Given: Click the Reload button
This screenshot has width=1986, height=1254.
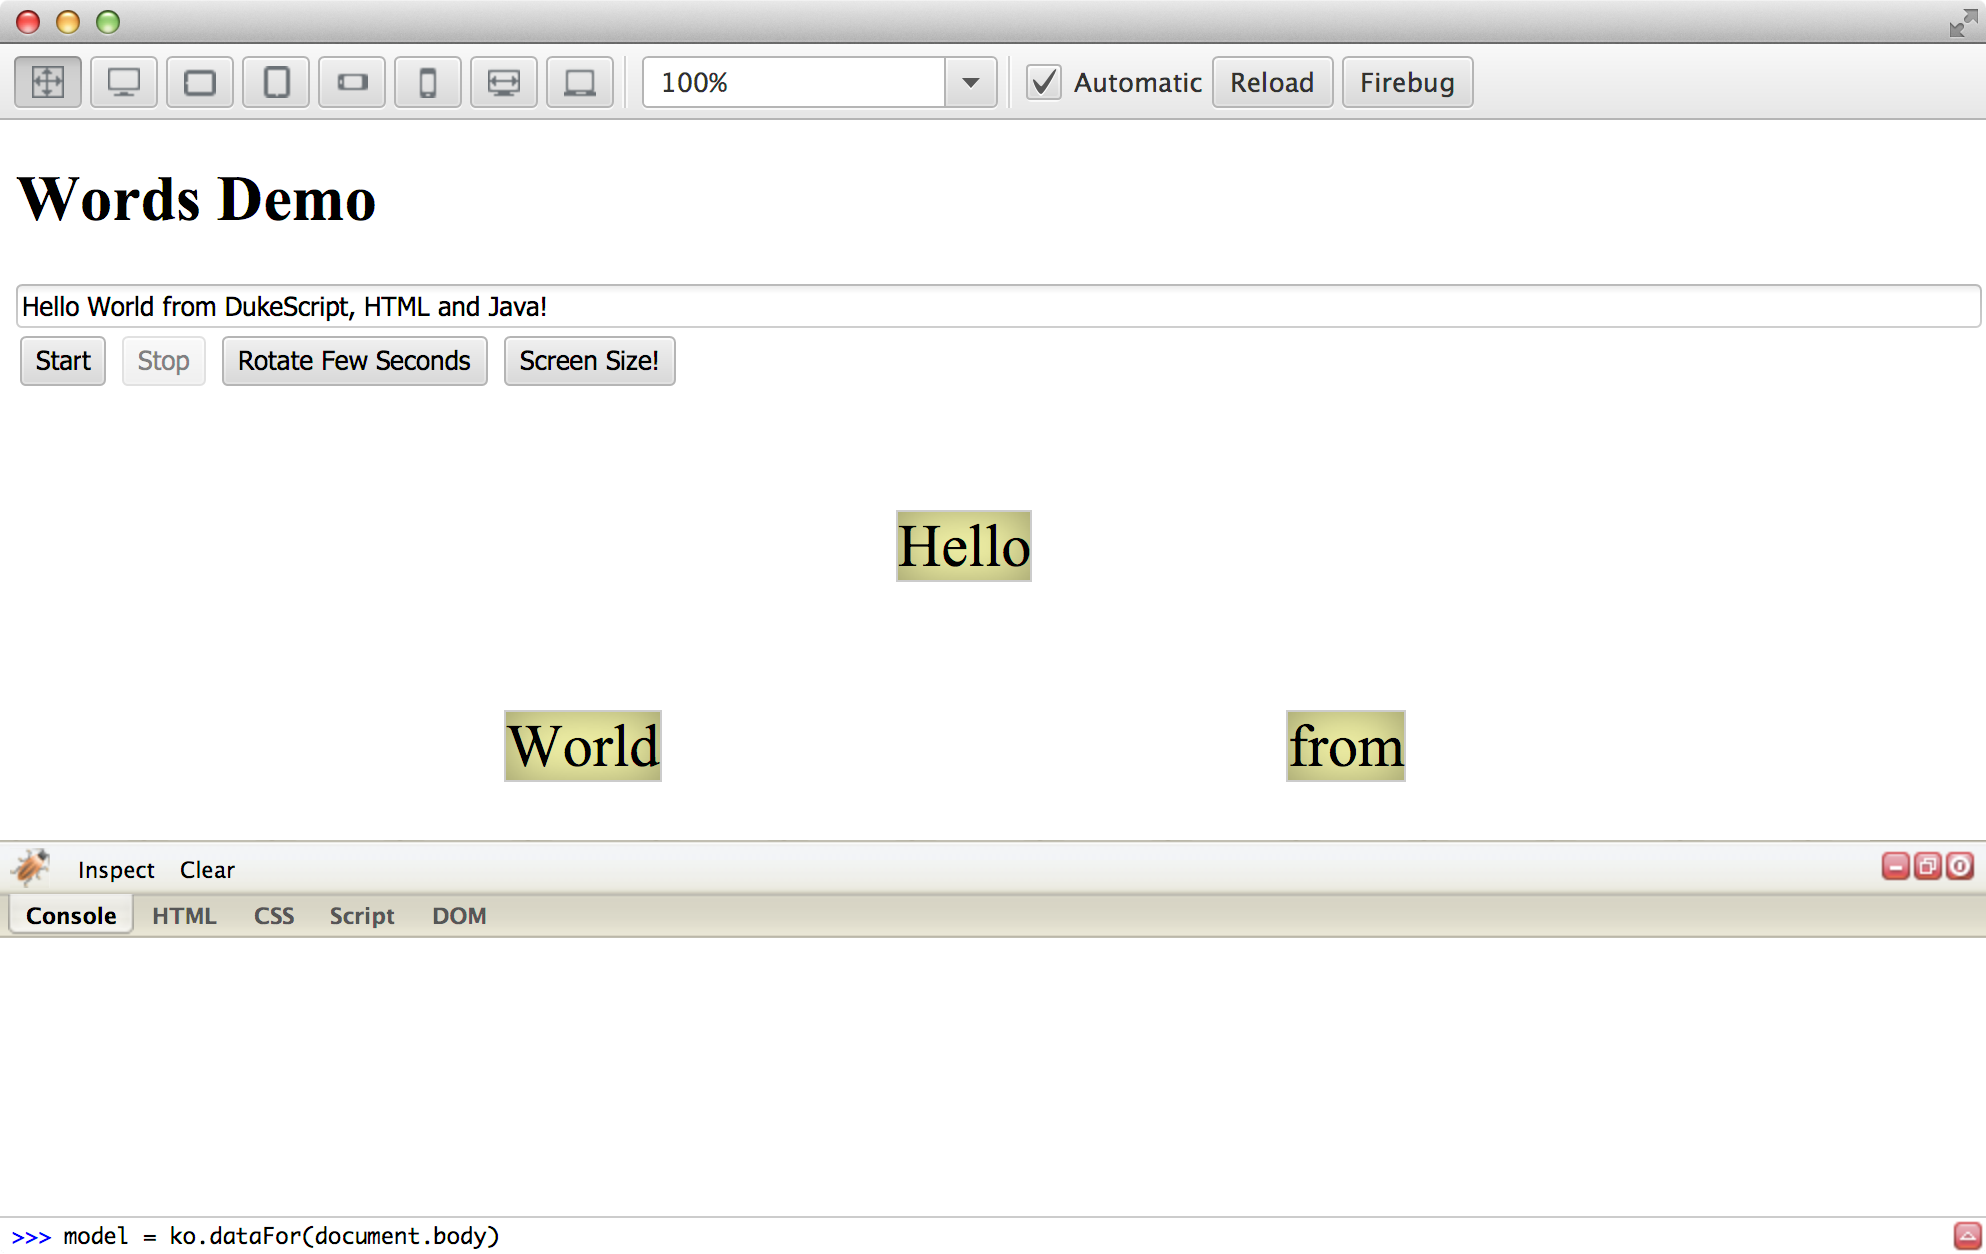Looking at the screenshot, I should click(x=1272, y=82).
